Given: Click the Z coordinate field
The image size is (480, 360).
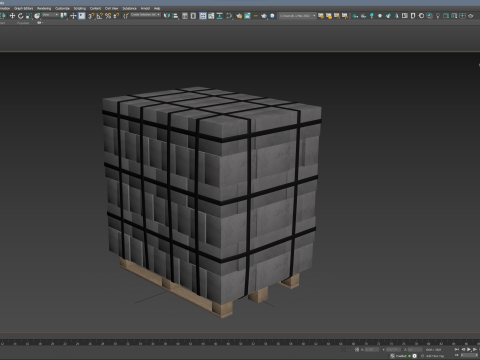Looking at the screenshot, I should coord(415,350).
